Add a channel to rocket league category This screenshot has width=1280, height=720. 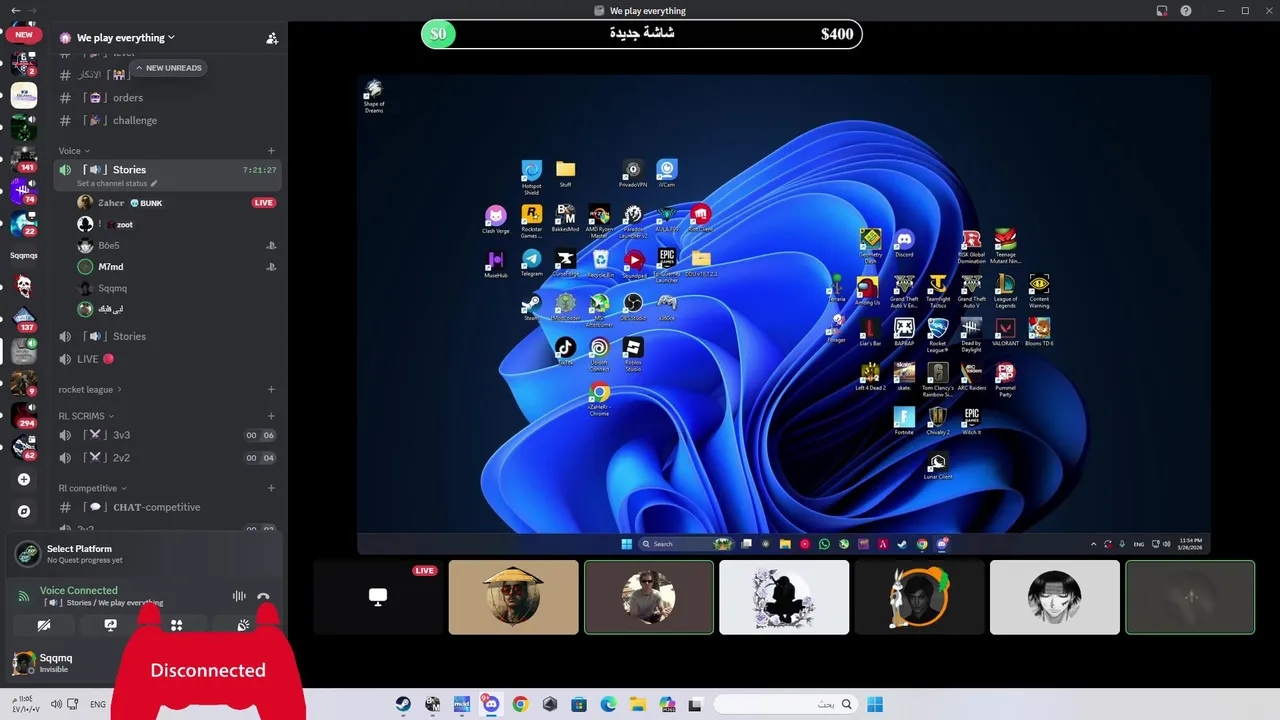(x=271, y=390)
